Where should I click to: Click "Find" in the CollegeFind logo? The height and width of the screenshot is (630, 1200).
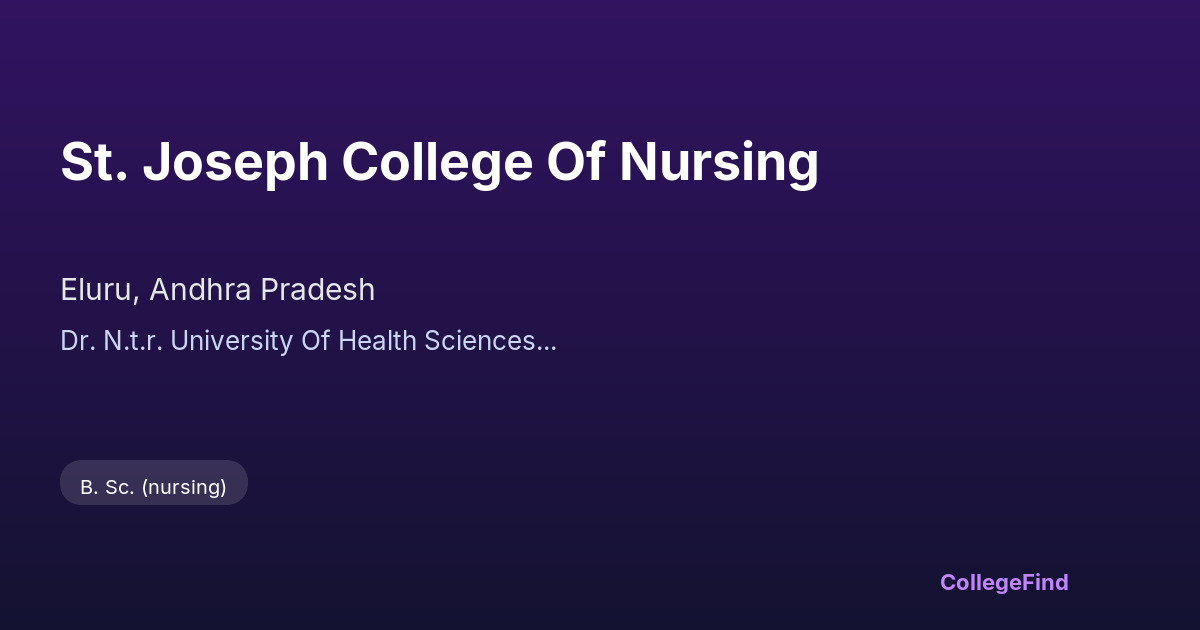[1044, 582]
